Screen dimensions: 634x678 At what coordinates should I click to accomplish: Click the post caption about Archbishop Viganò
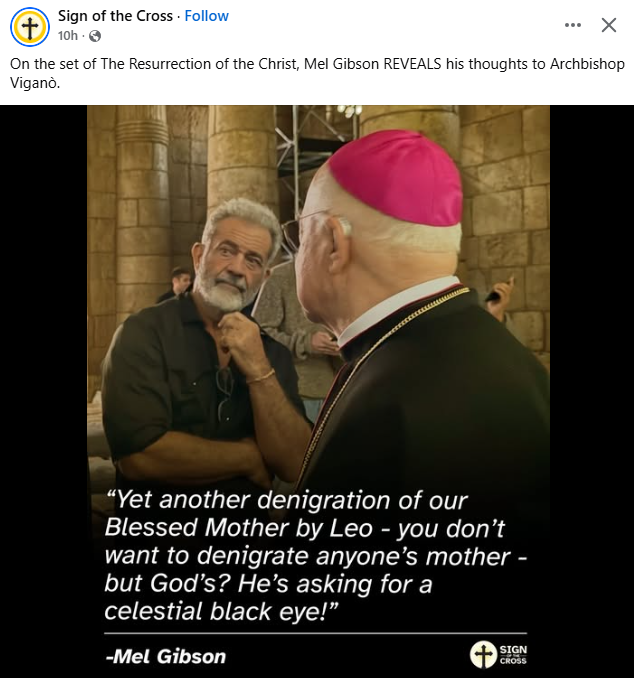coord(317,73)
